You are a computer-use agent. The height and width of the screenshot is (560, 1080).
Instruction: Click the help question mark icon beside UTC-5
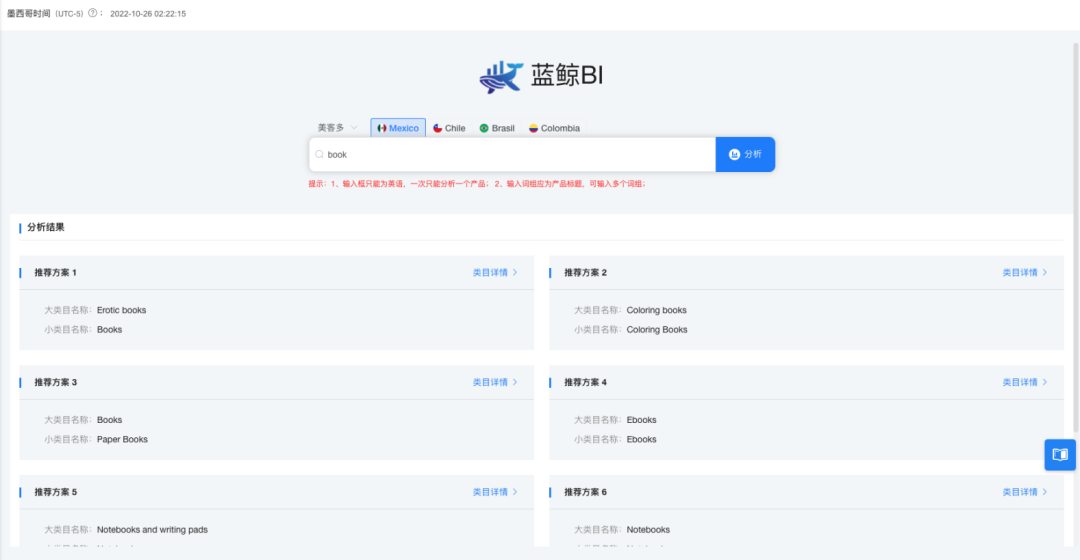coord(92,13)
